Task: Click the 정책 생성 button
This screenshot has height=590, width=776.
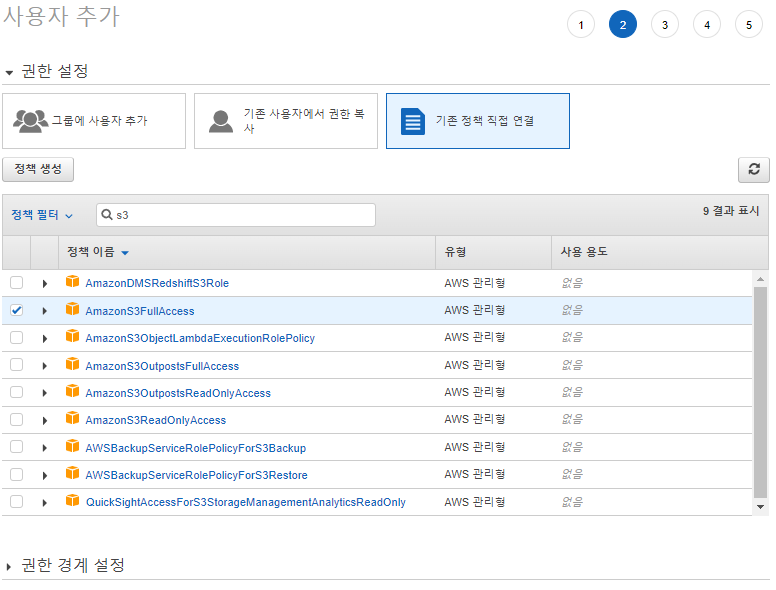Action: pos(38,169)
